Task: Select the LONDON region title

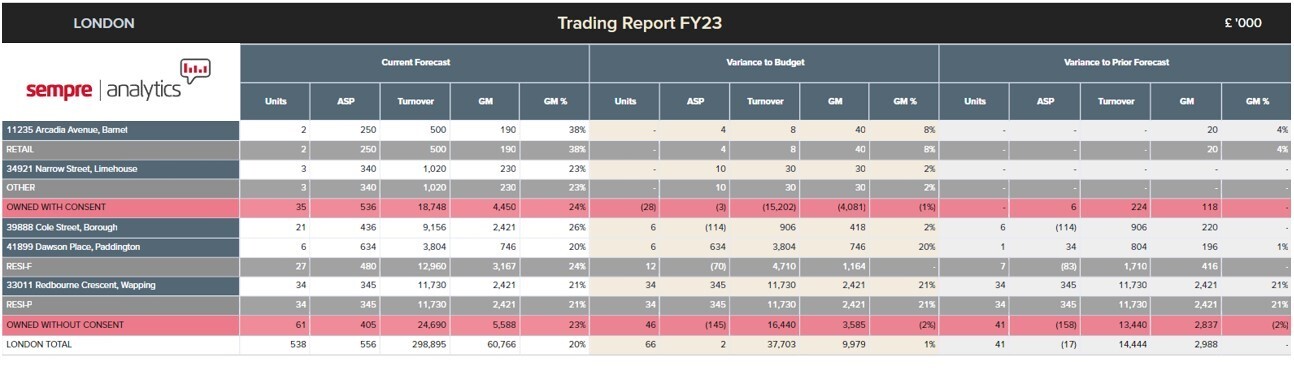Action: pos(104,23)
